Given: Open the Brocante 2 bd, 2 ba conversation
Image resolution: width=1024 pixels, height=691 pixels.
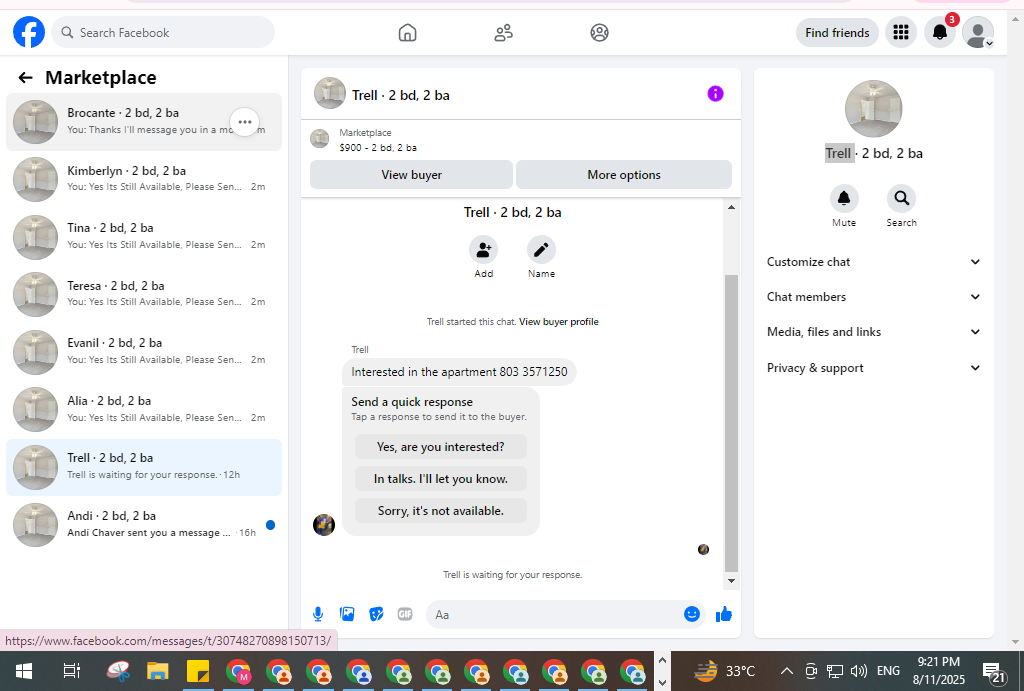Looking at the screenshot, I should pyautogui.click(x=144, y=122).
